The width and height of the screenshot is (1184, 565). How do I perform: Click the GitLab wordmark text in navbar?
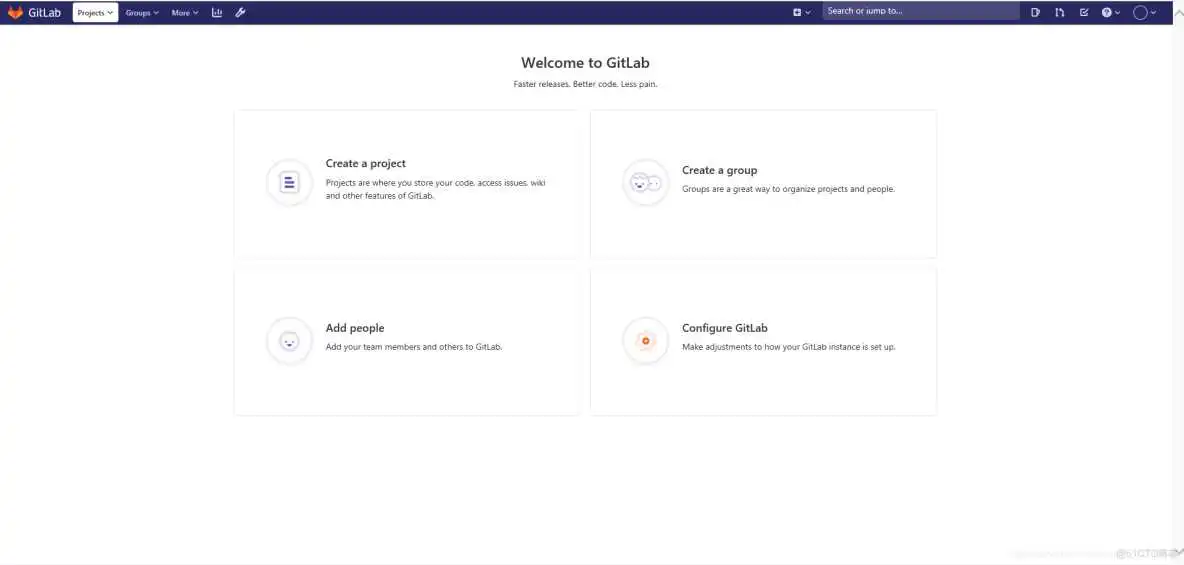tap(45, 13)
